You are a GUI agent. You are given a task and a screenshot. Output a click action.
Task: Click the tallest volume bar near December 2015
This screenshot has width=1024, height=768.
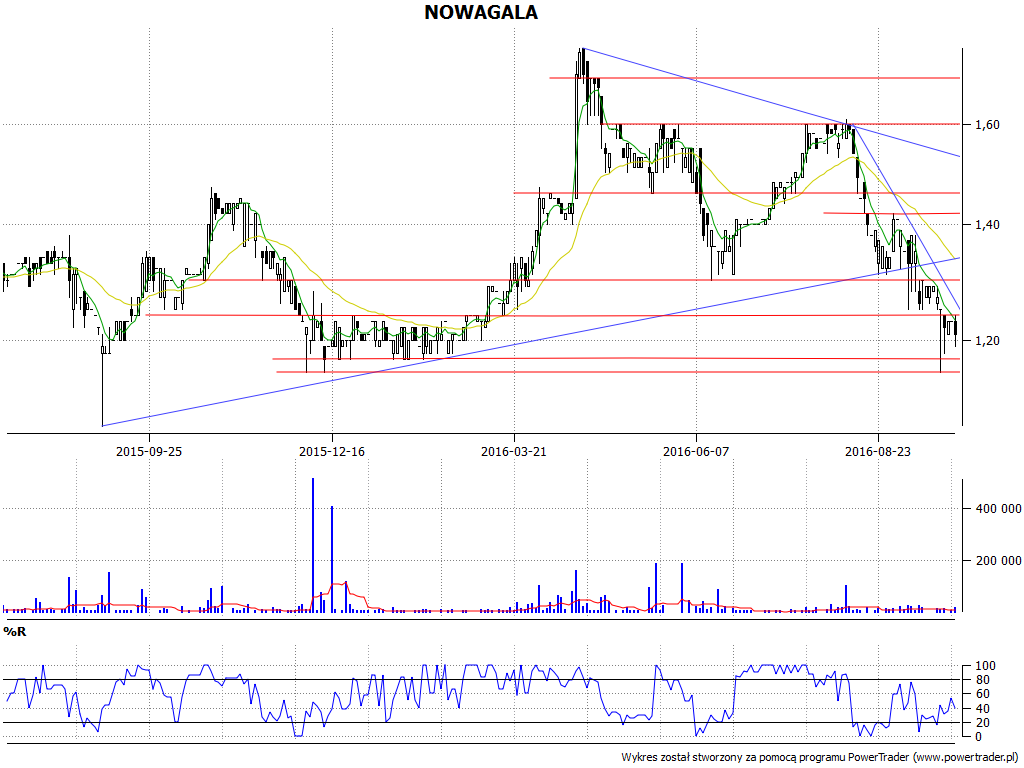pos(313,545)
